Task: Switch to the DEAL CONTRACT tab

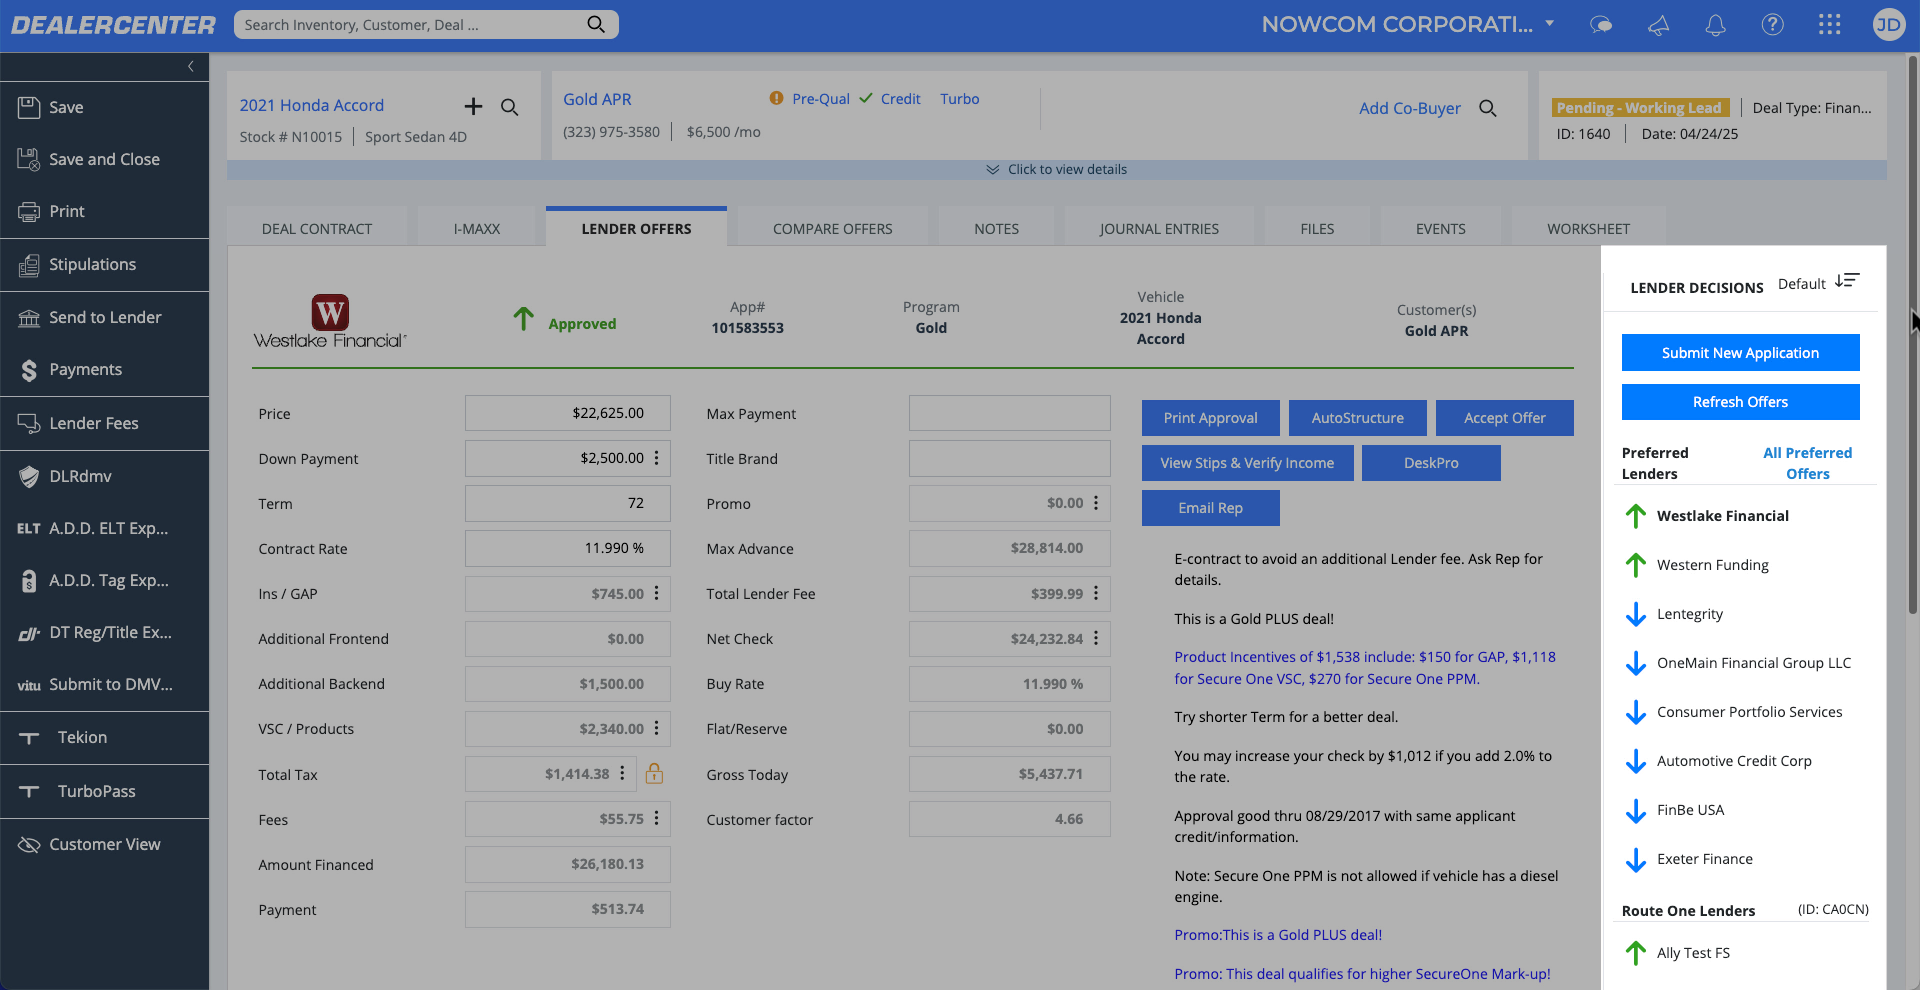Action: pyautogui.click(x=317, y=228)
